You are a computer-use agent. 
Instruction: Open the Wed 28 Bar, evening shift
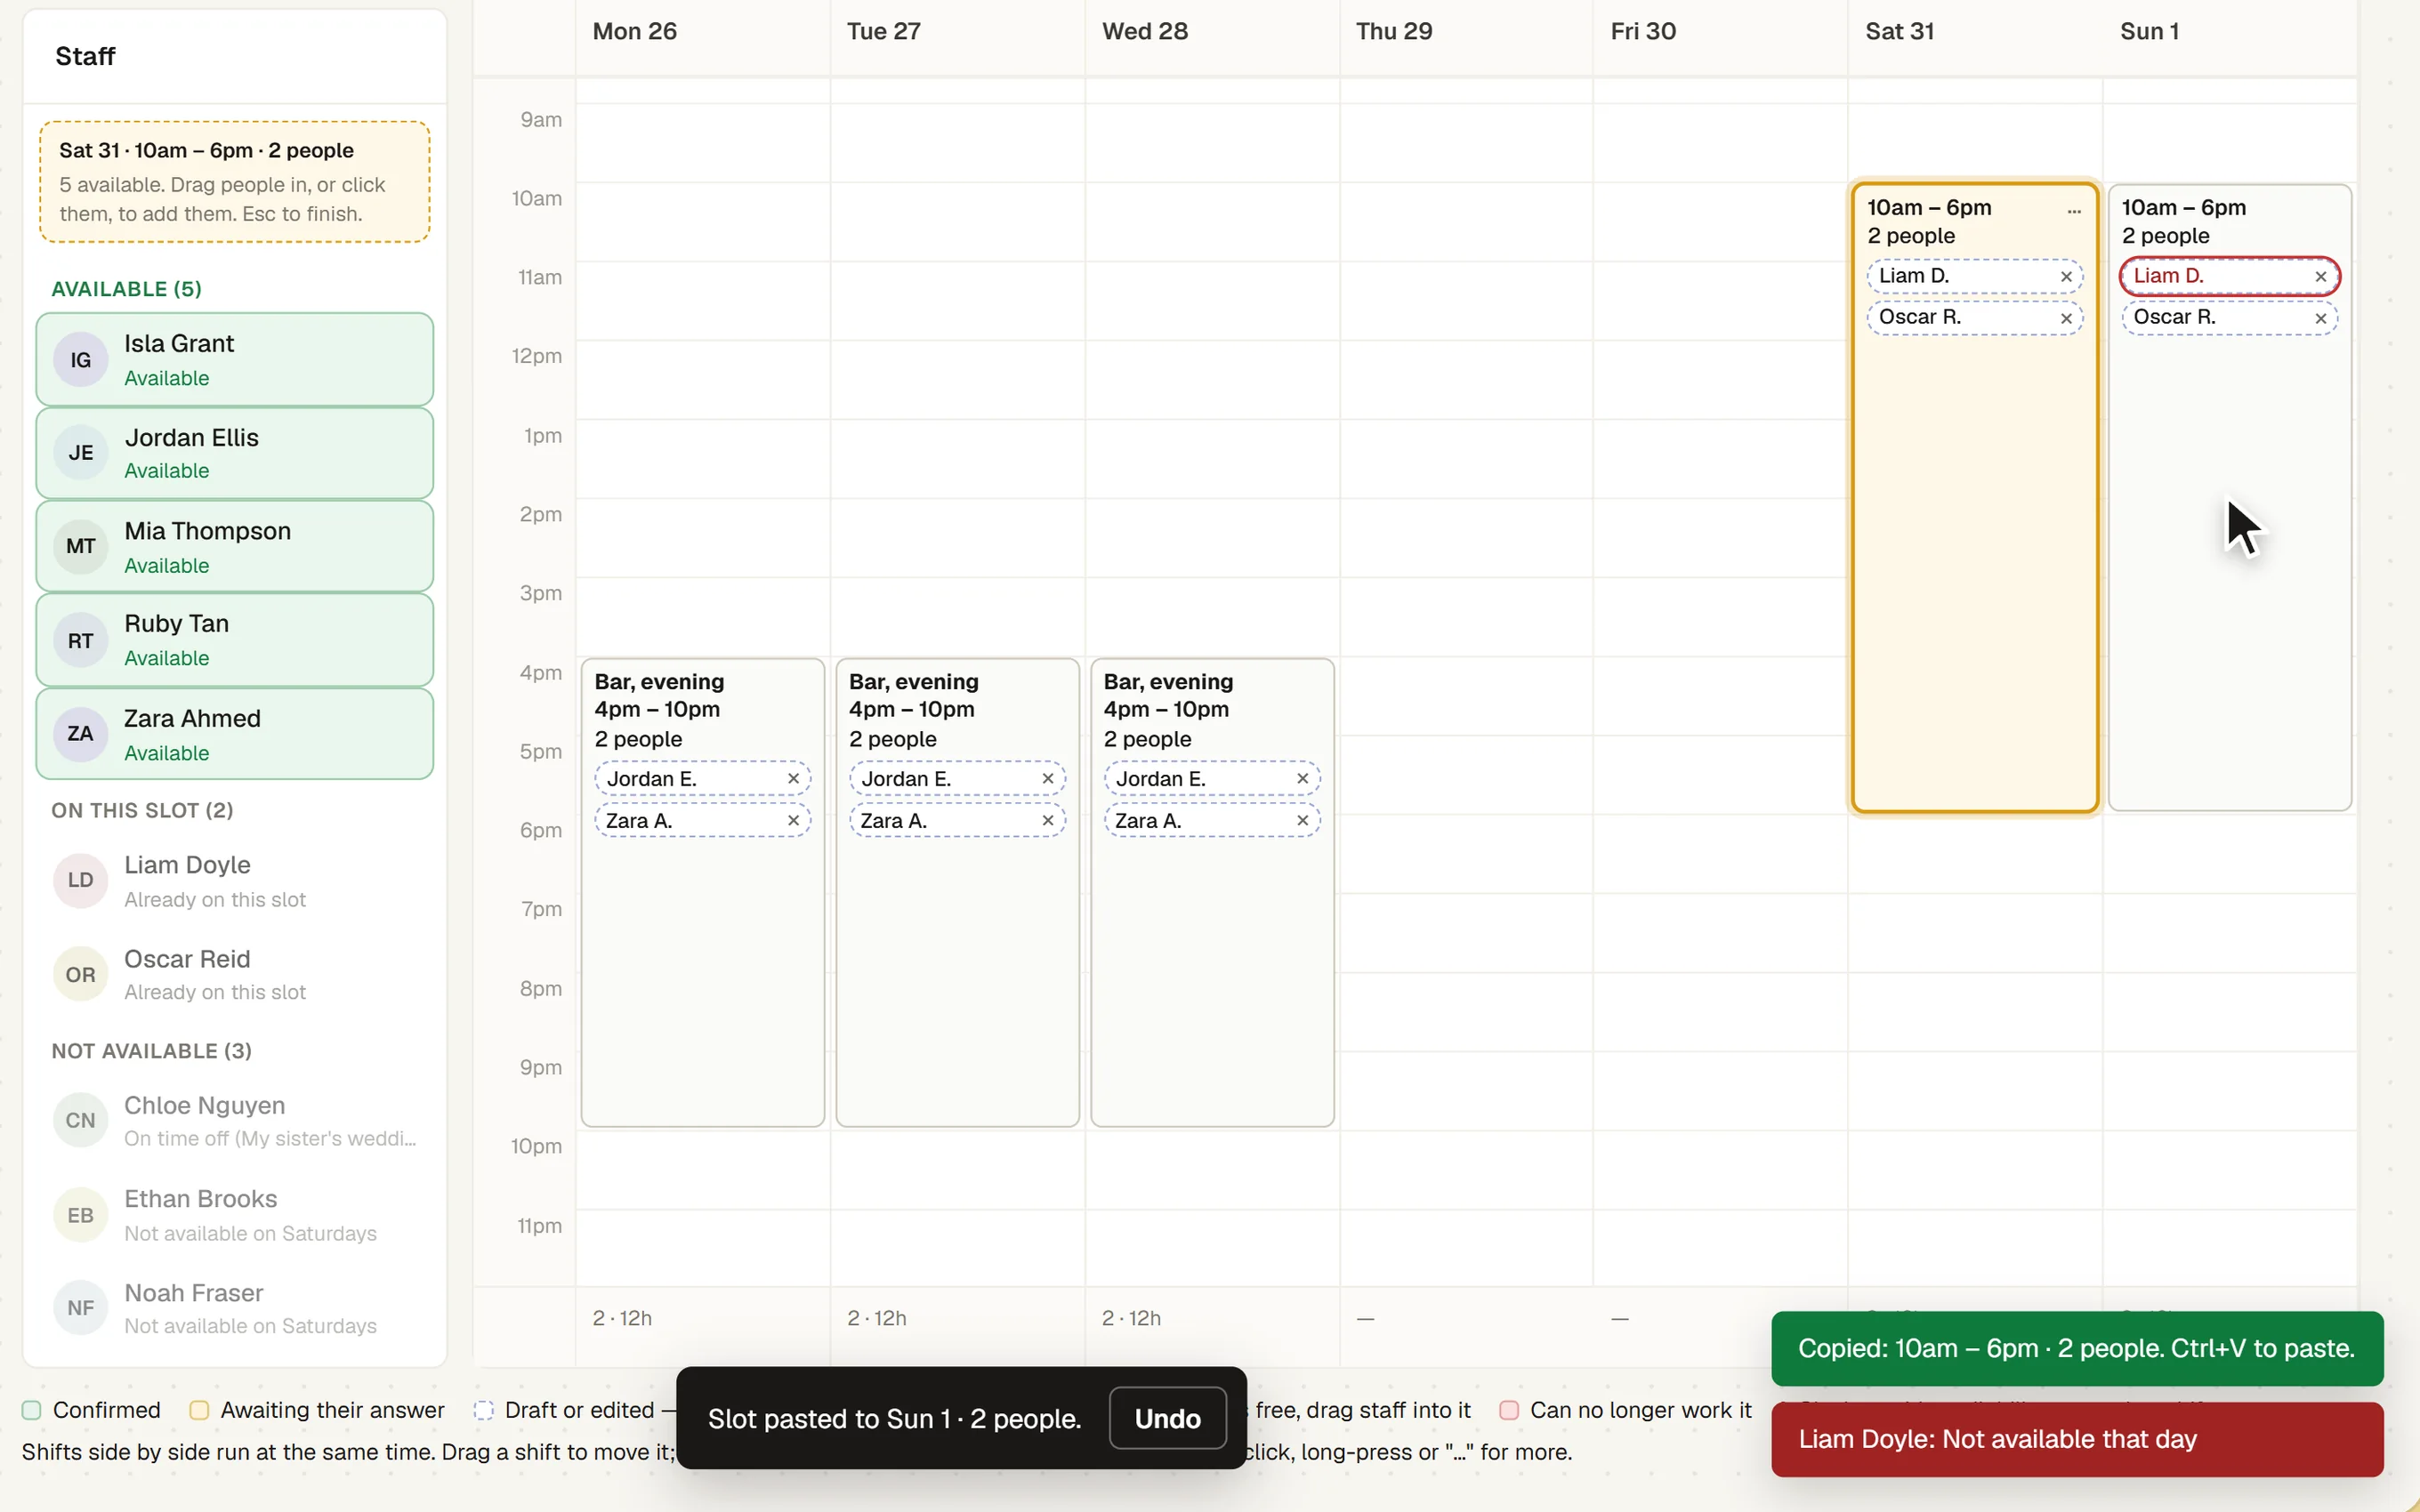[1212, 893]
